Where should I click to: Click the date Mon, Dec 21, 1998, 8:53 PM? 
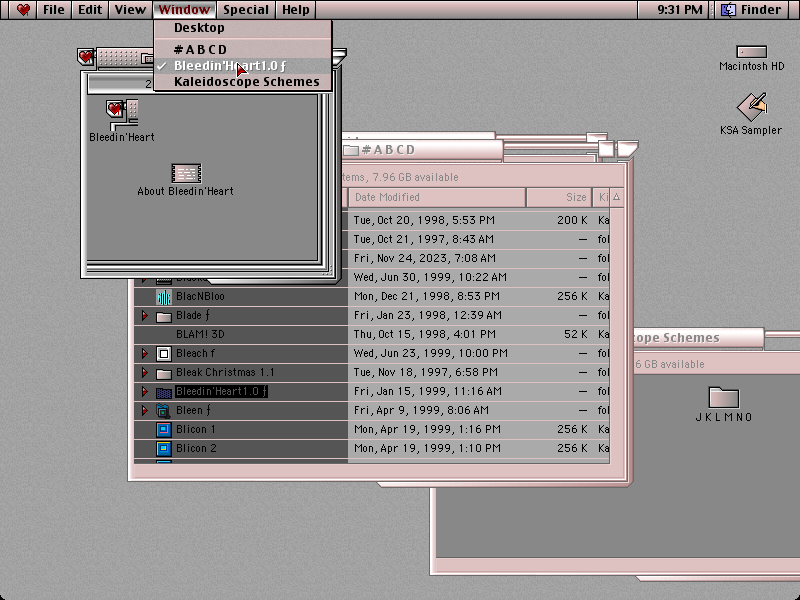point(427,296)
